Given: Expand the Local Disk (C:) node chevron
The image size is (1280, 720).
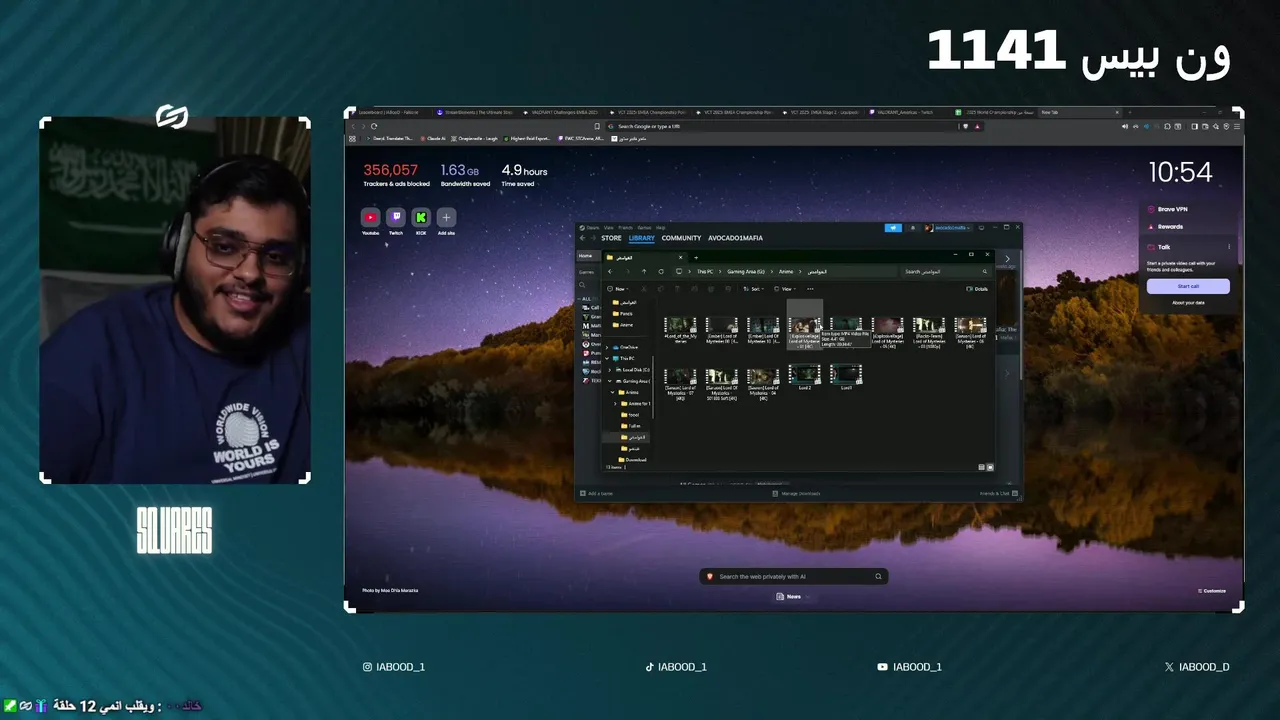Looking at the screenshot, I should 610,369.
